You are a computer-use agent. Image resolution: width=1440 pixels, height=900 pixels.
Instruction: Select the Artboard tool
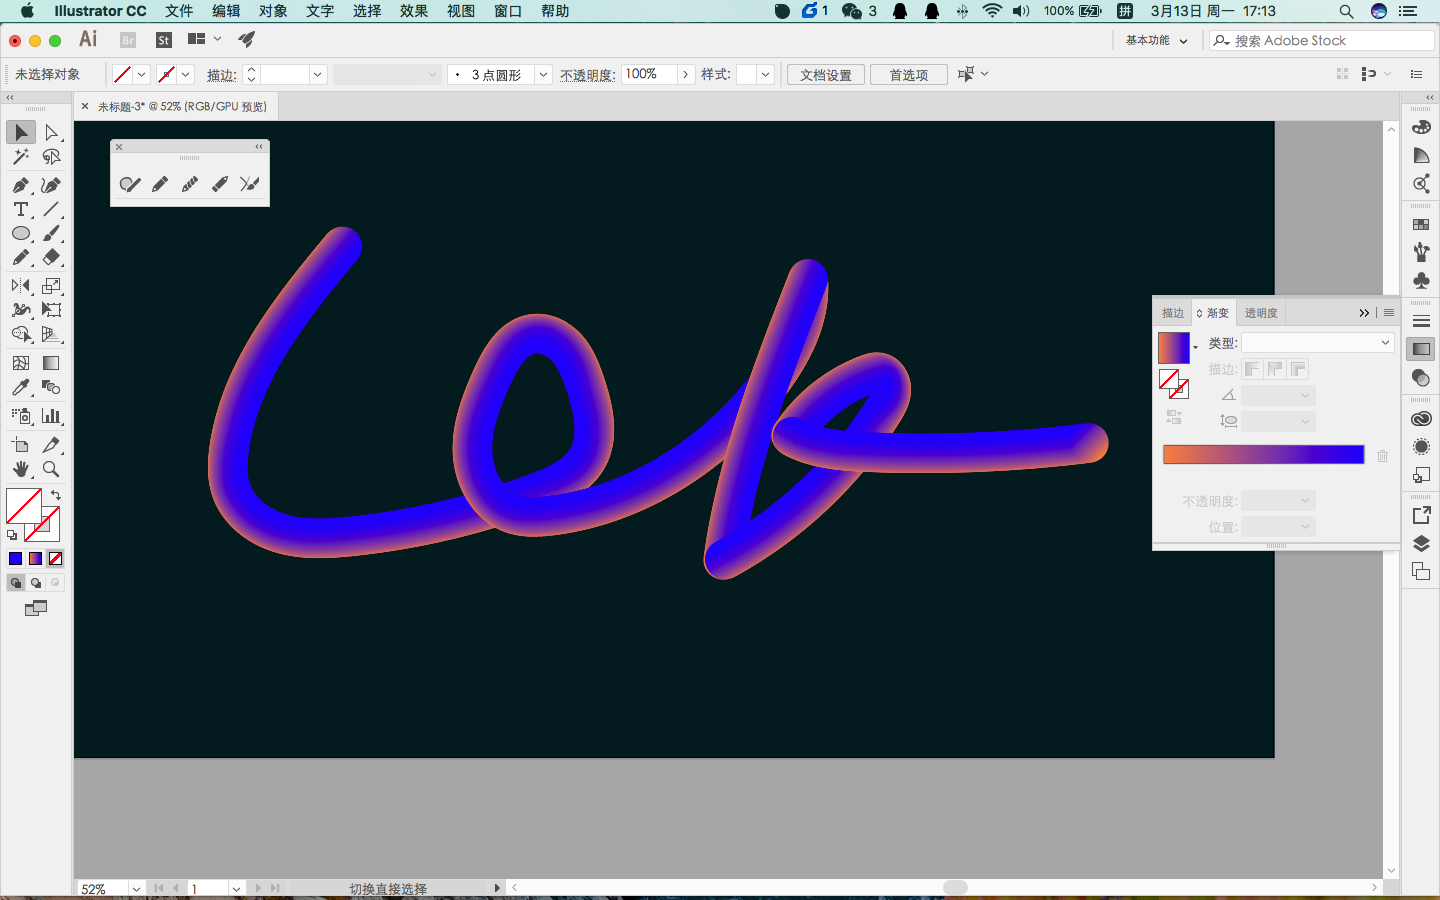(x=21, y=445)
